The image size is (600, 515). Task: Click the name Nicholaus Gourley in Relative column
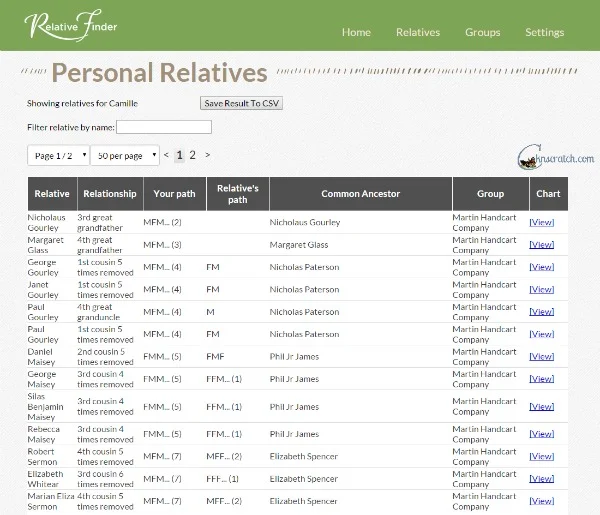click(46, 222)
